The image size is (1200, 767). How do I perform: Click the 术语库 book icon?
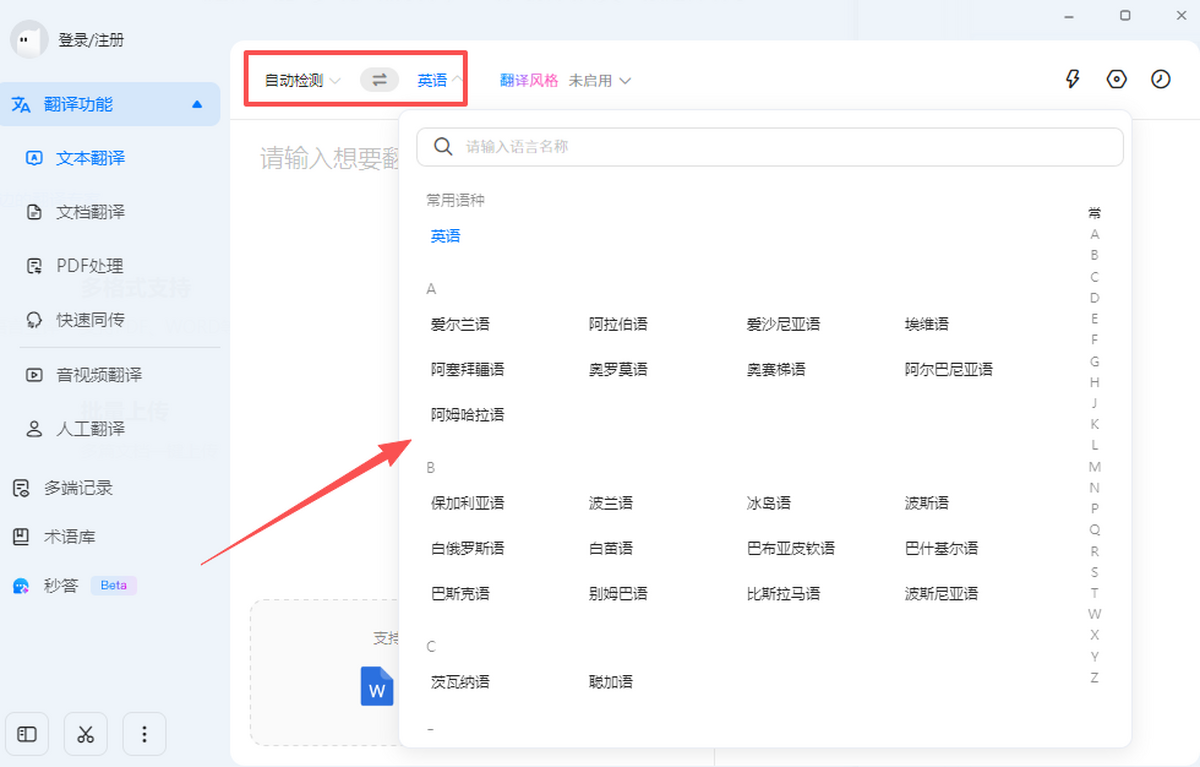[21, 537]
